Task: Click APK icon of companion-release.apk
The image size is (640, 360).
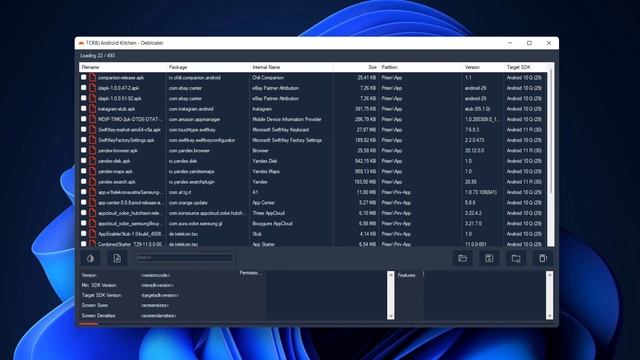Action: [93, 77]
